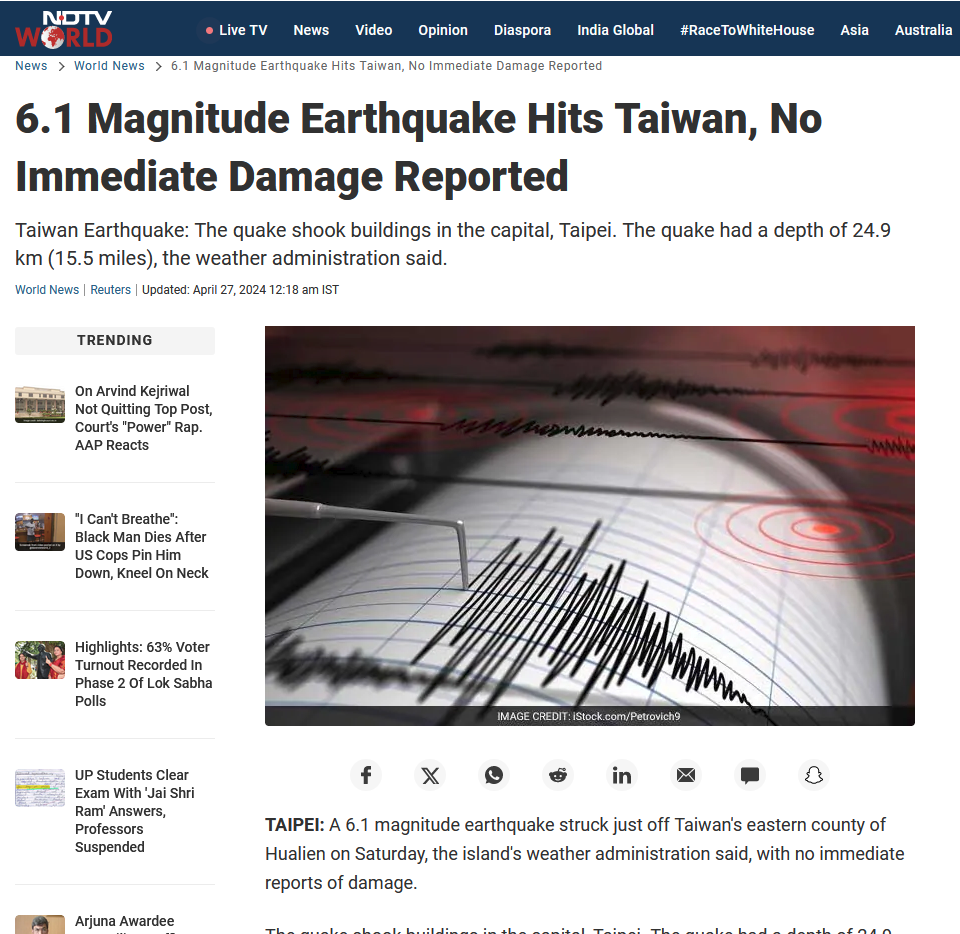Click the "I Can't Breathe" story thumbnail

40,532
